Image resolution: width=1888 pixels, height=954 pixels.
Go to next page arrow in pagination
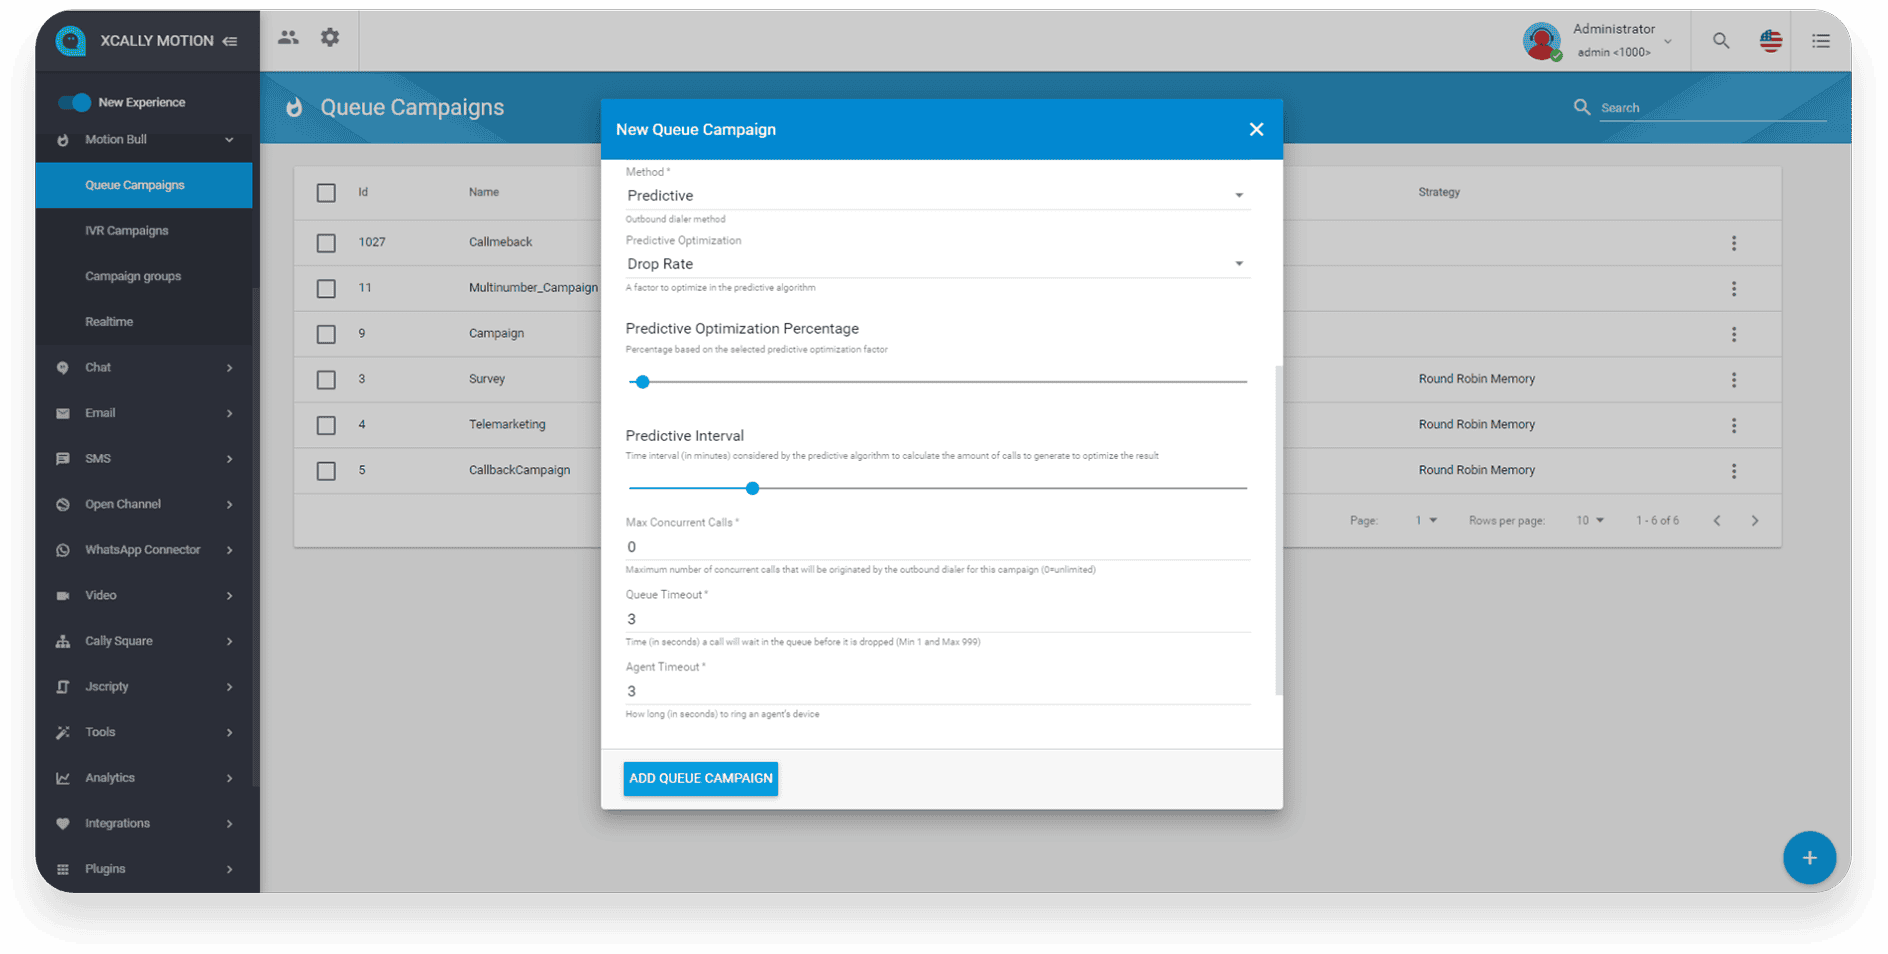pos(1755,521)
